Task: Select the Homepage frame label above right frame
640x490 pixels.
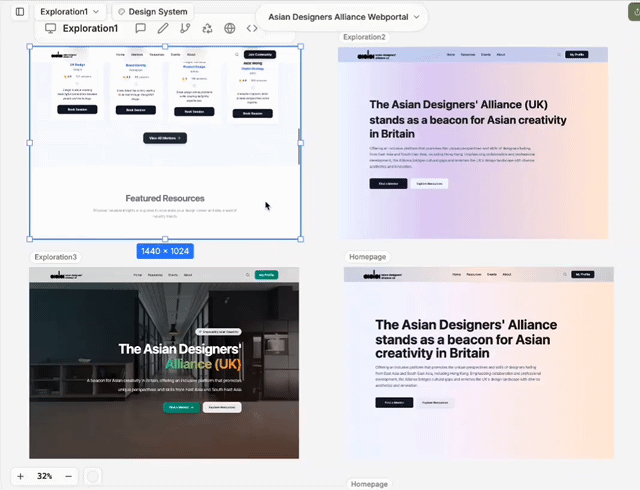Action: coord(367,257)
